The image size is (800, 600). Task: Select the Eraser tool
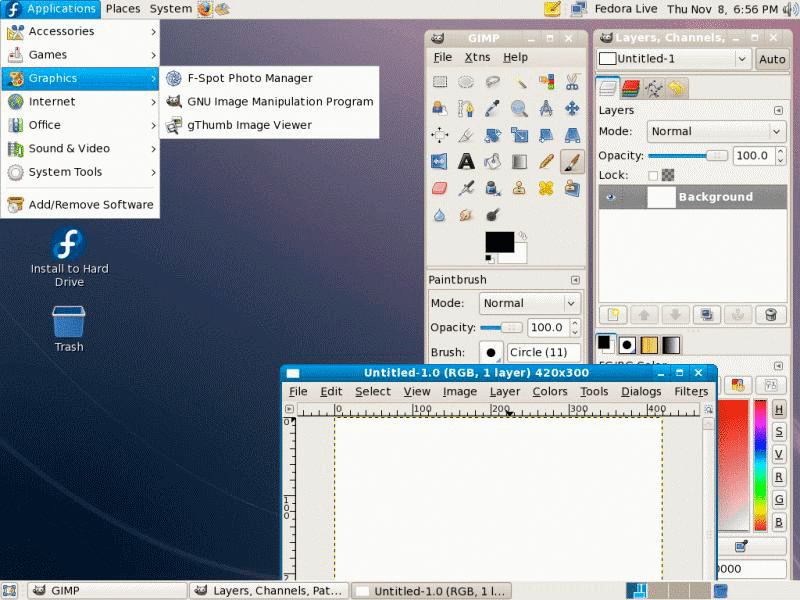tap(440, 188)
